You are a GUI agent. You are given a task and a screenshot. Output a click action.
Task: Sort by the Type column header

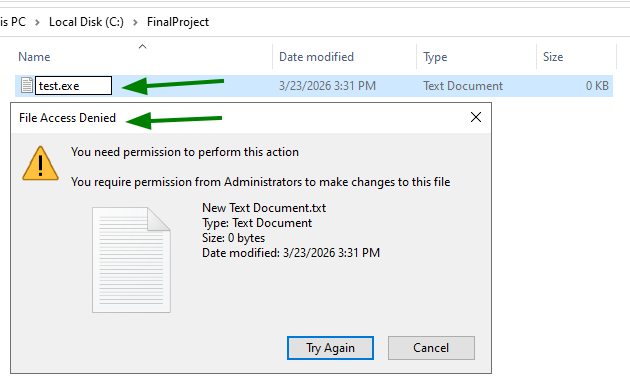click(435, 57)
